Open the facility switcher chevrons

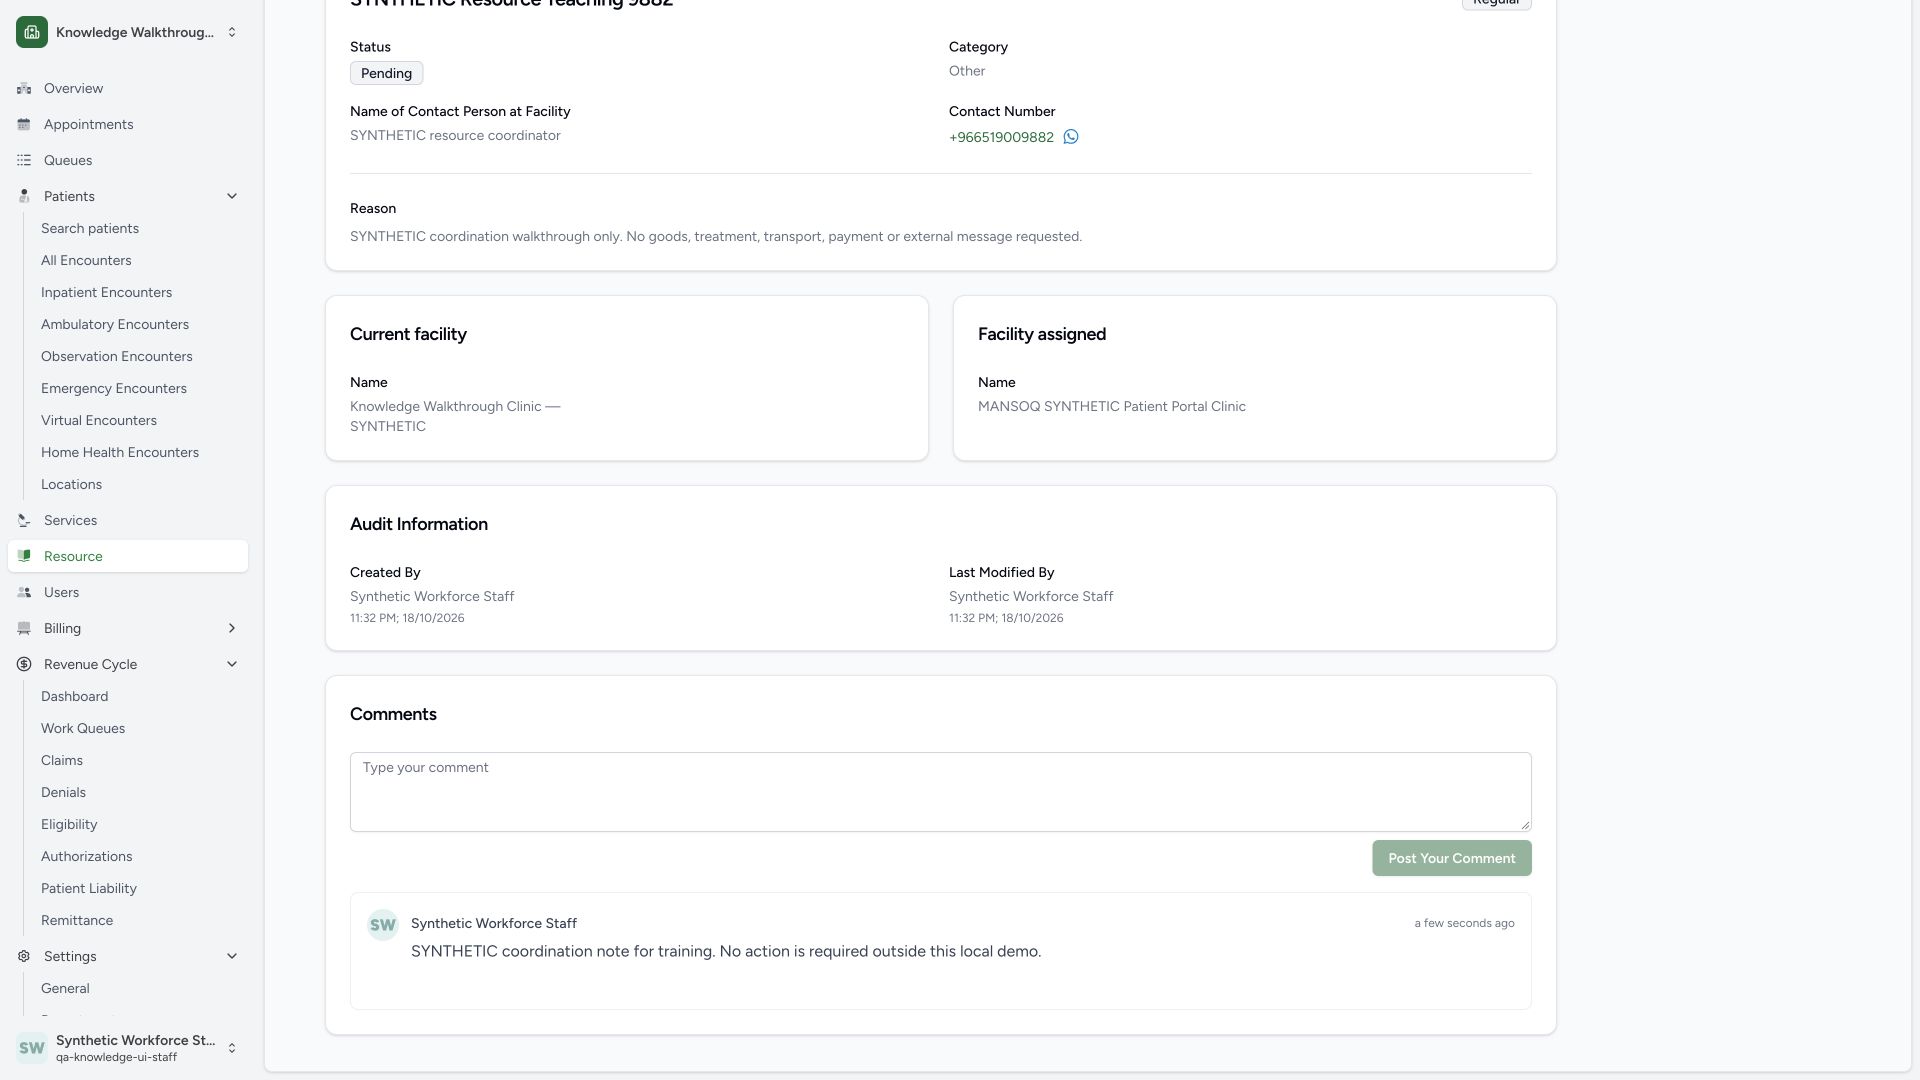232,32
